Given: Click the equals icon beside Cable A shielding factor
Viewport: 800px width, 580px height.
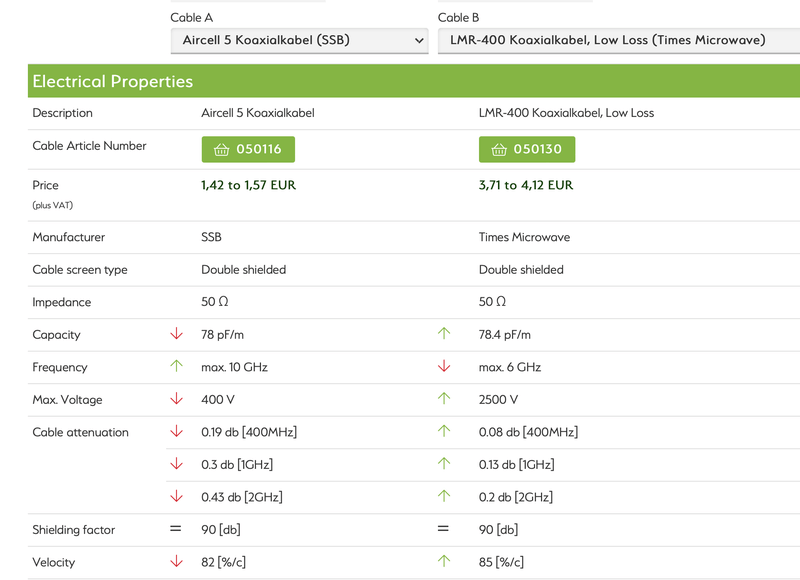Looking at the screenshot, I should click(176, 530).
